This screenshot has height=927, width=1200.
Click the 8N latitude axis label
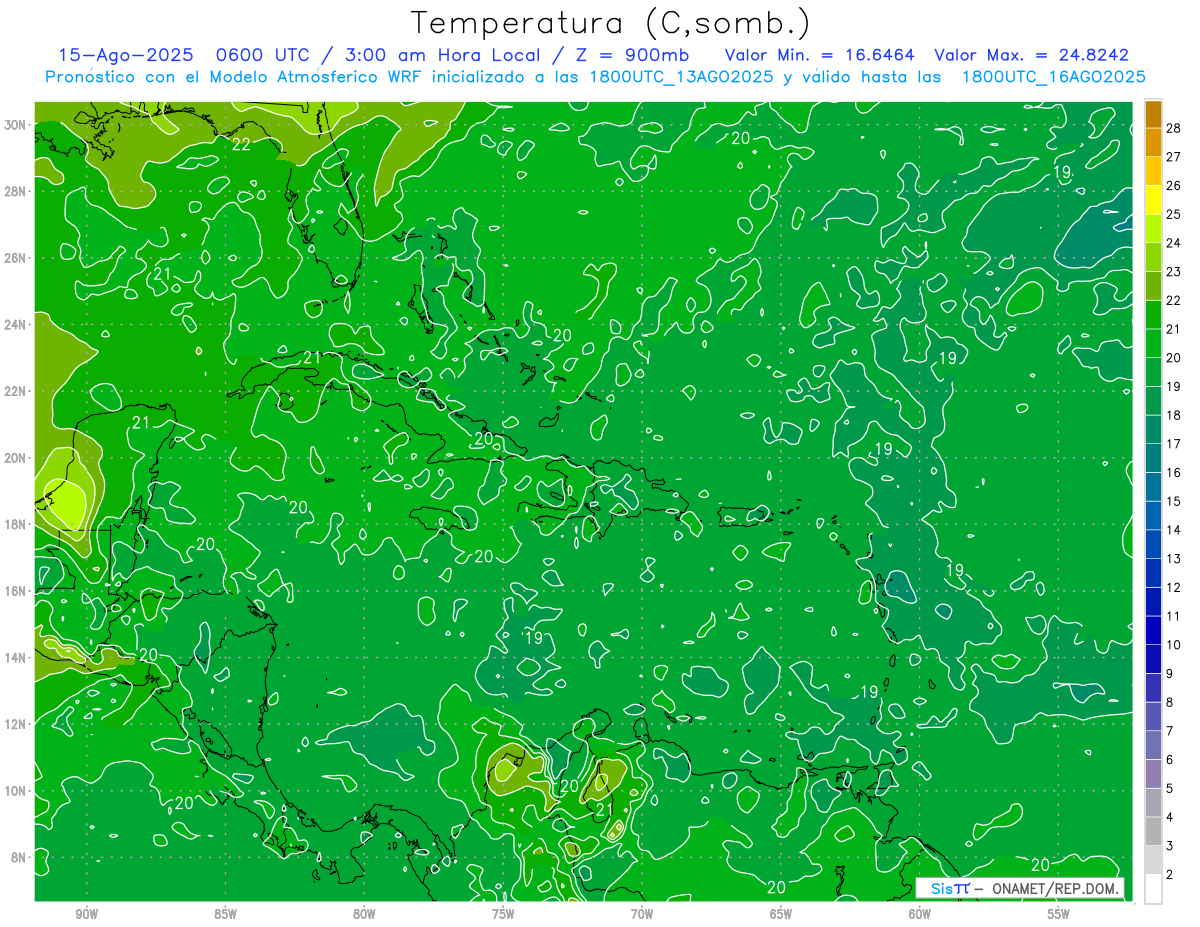tap(20, 857)
